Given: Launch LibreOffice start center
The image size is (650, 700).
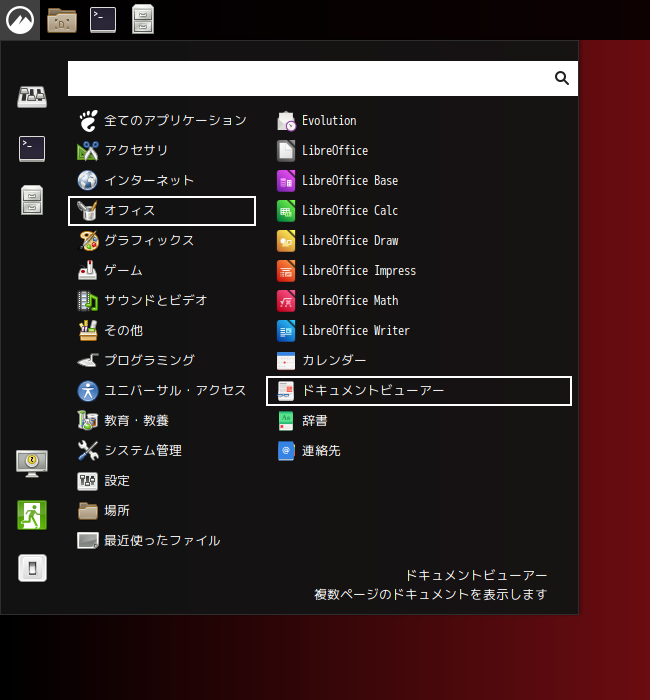Looking at the screenshot, I should [x=419, y=150].
